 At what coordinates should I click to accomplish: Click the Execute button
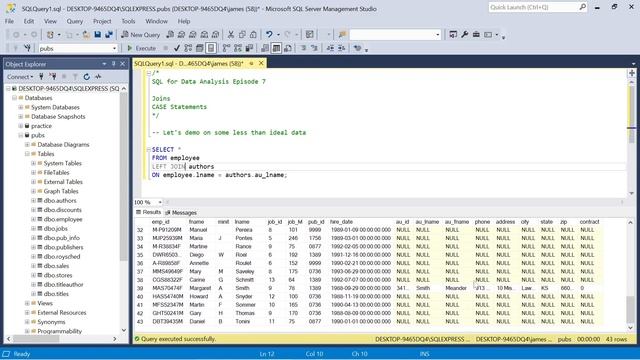(142, 48)
